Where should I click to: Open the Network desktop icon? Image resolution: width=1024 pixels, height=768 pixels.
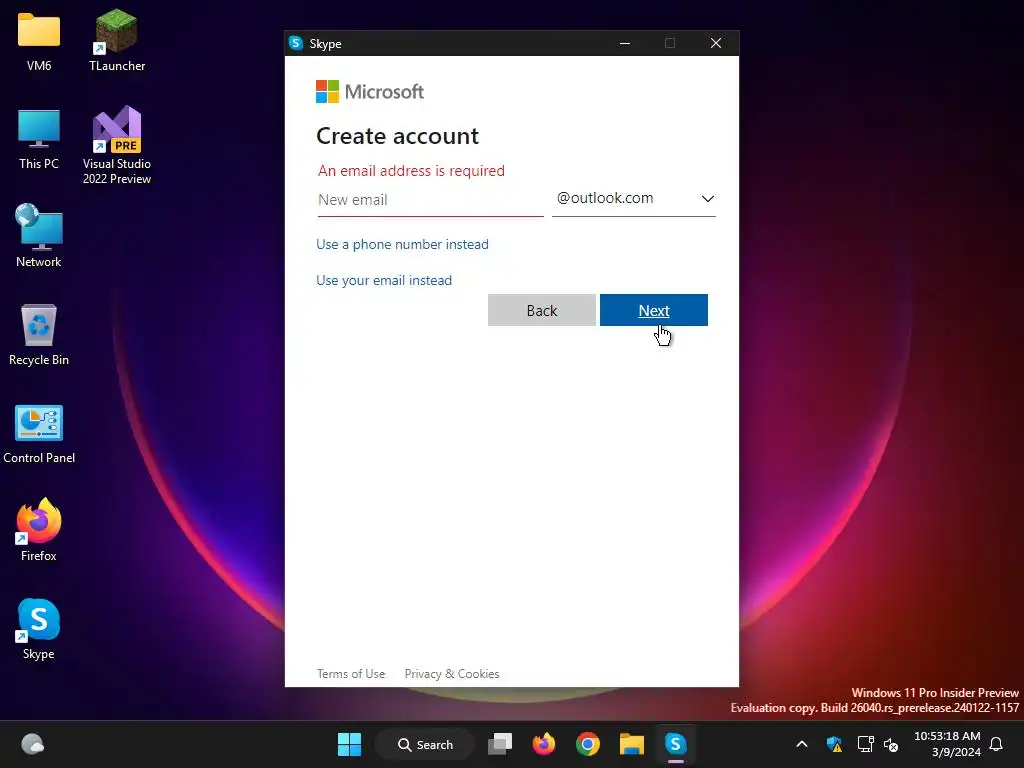[39, 236]
